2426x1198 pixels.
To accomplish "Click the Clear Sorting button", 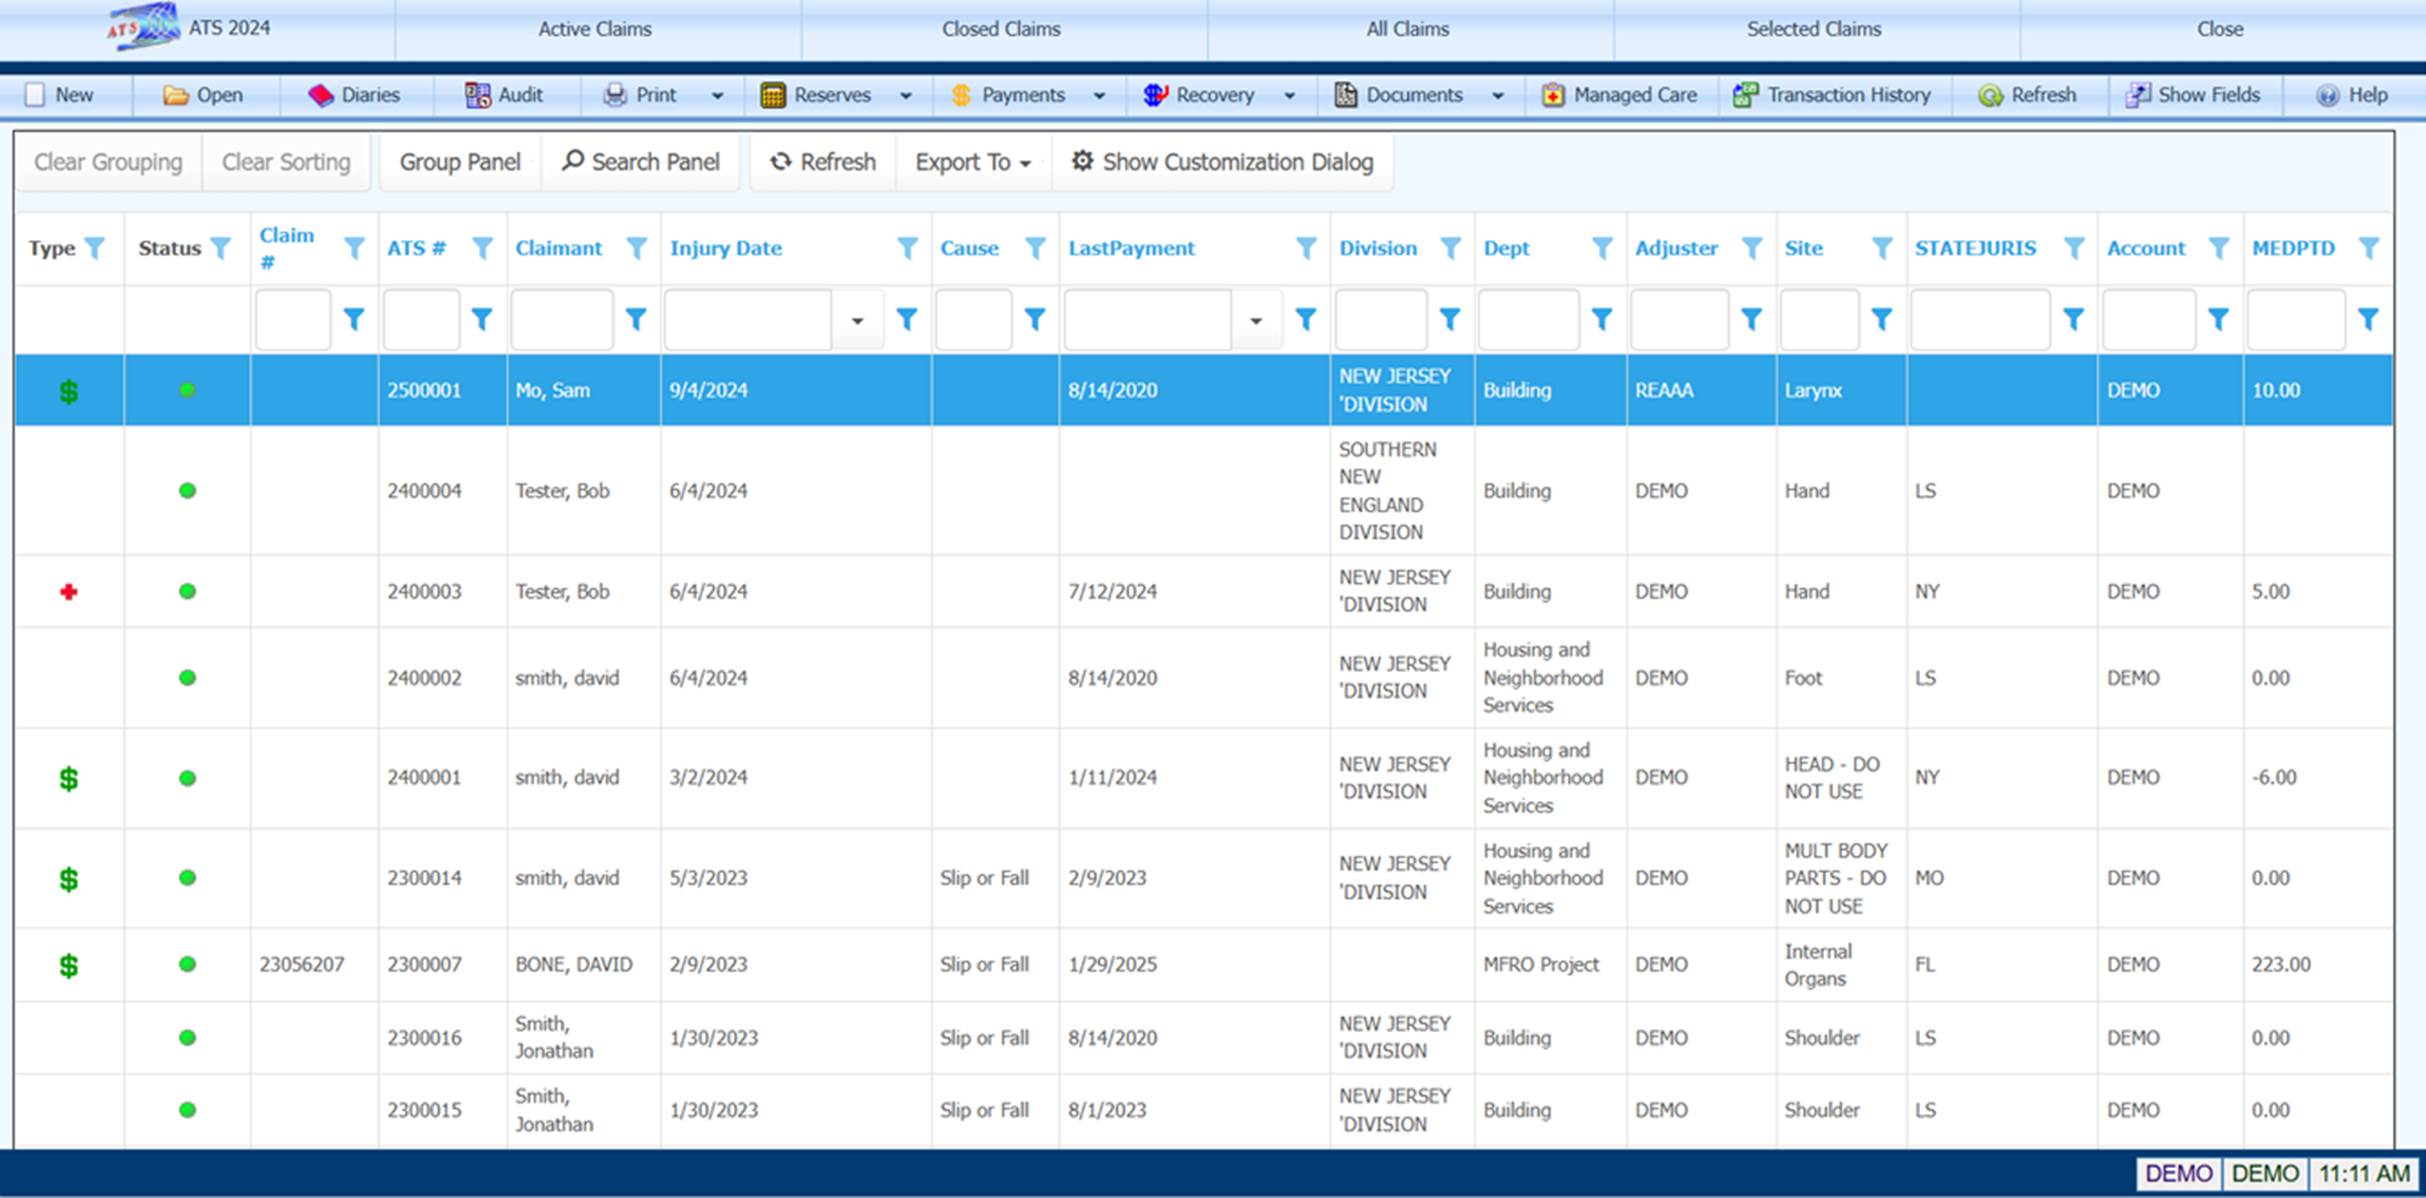I will [286, 162].
